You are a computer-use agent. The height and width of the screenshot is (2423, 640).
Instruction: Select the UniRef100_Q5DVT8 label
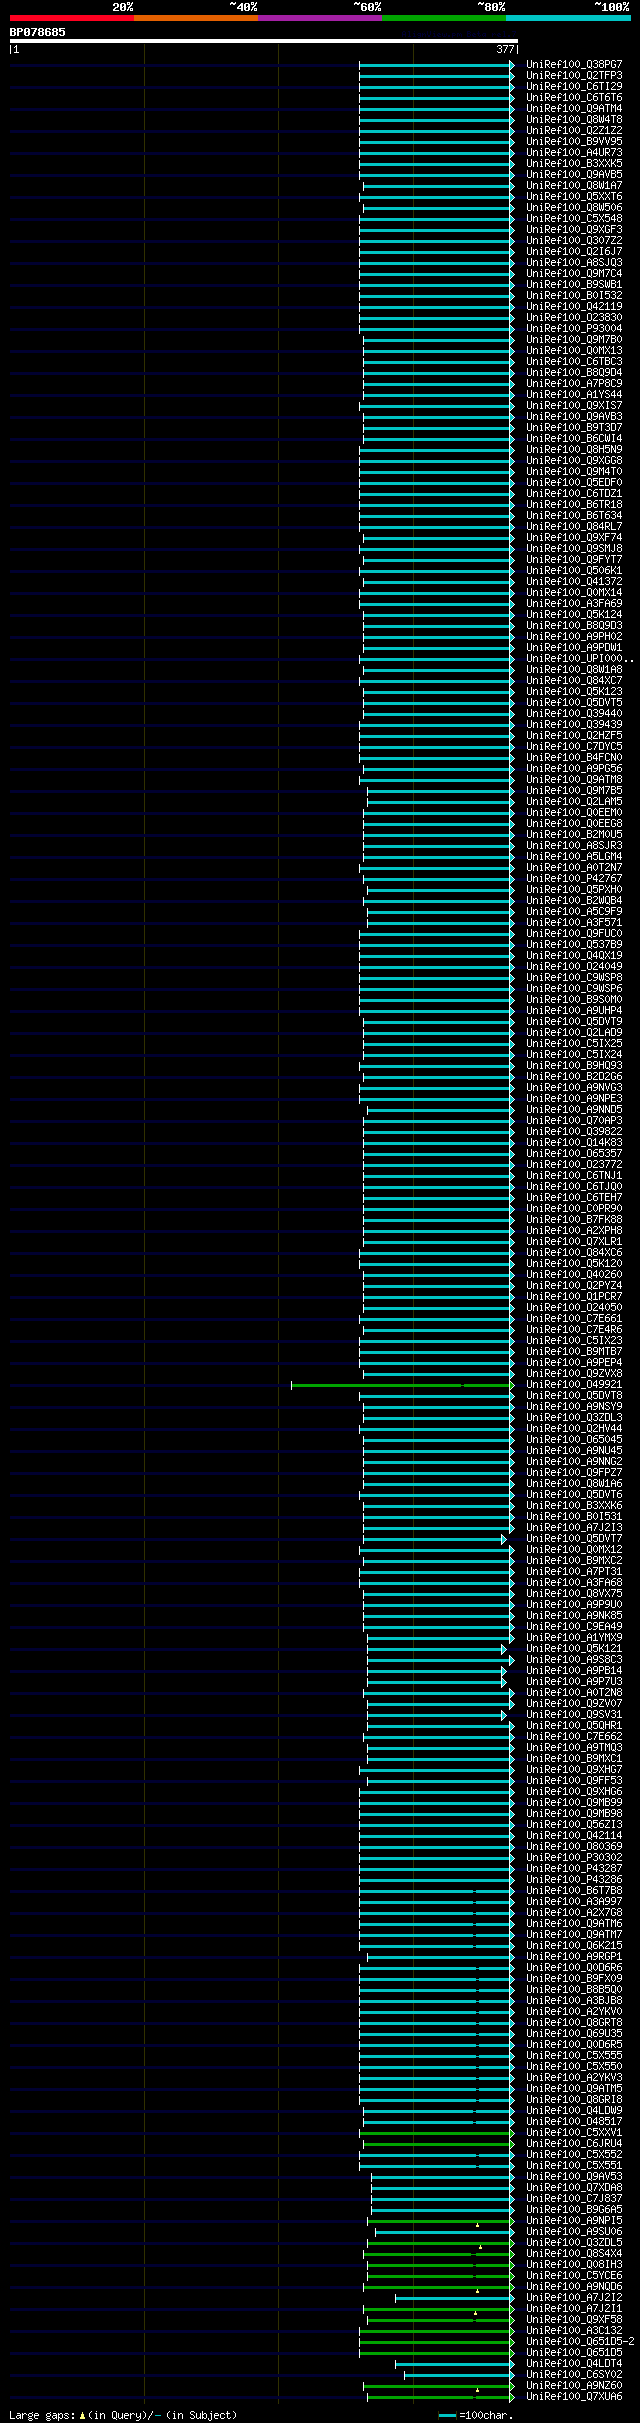pyautogui.click(x=574, y=1396)
